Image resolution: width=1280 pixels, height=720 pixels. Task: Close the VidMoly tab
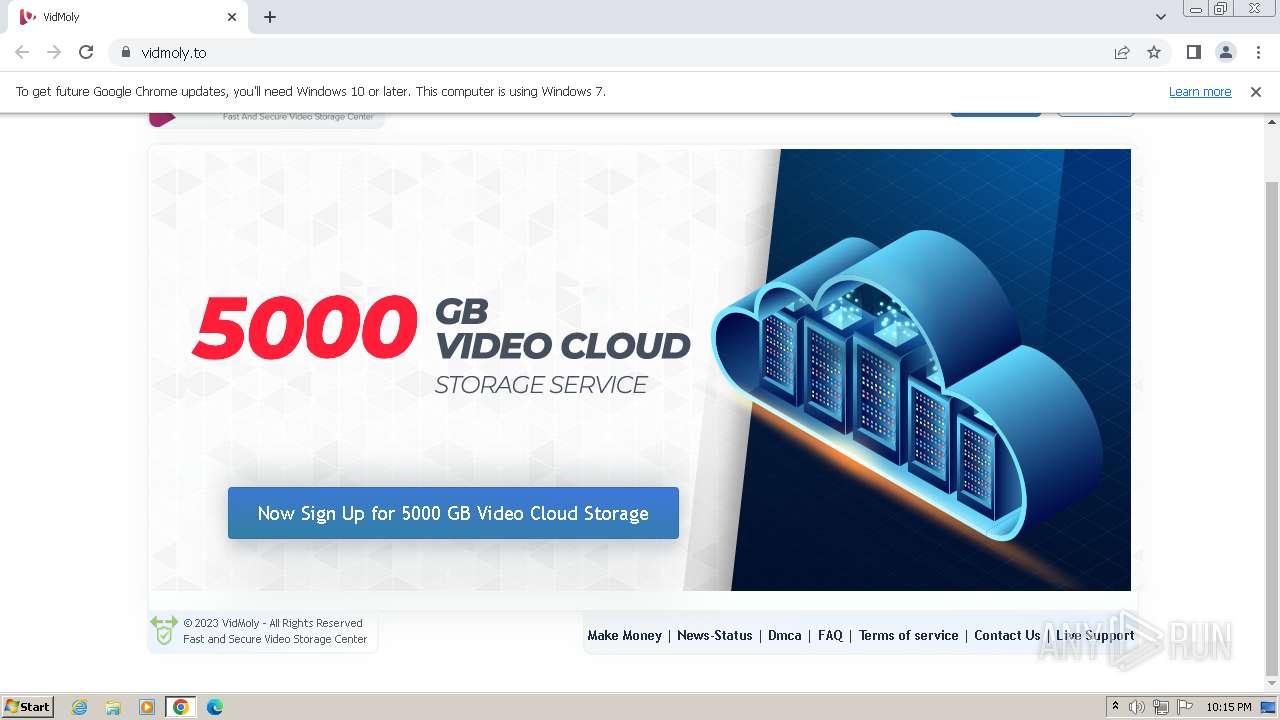tap(232, 17)
